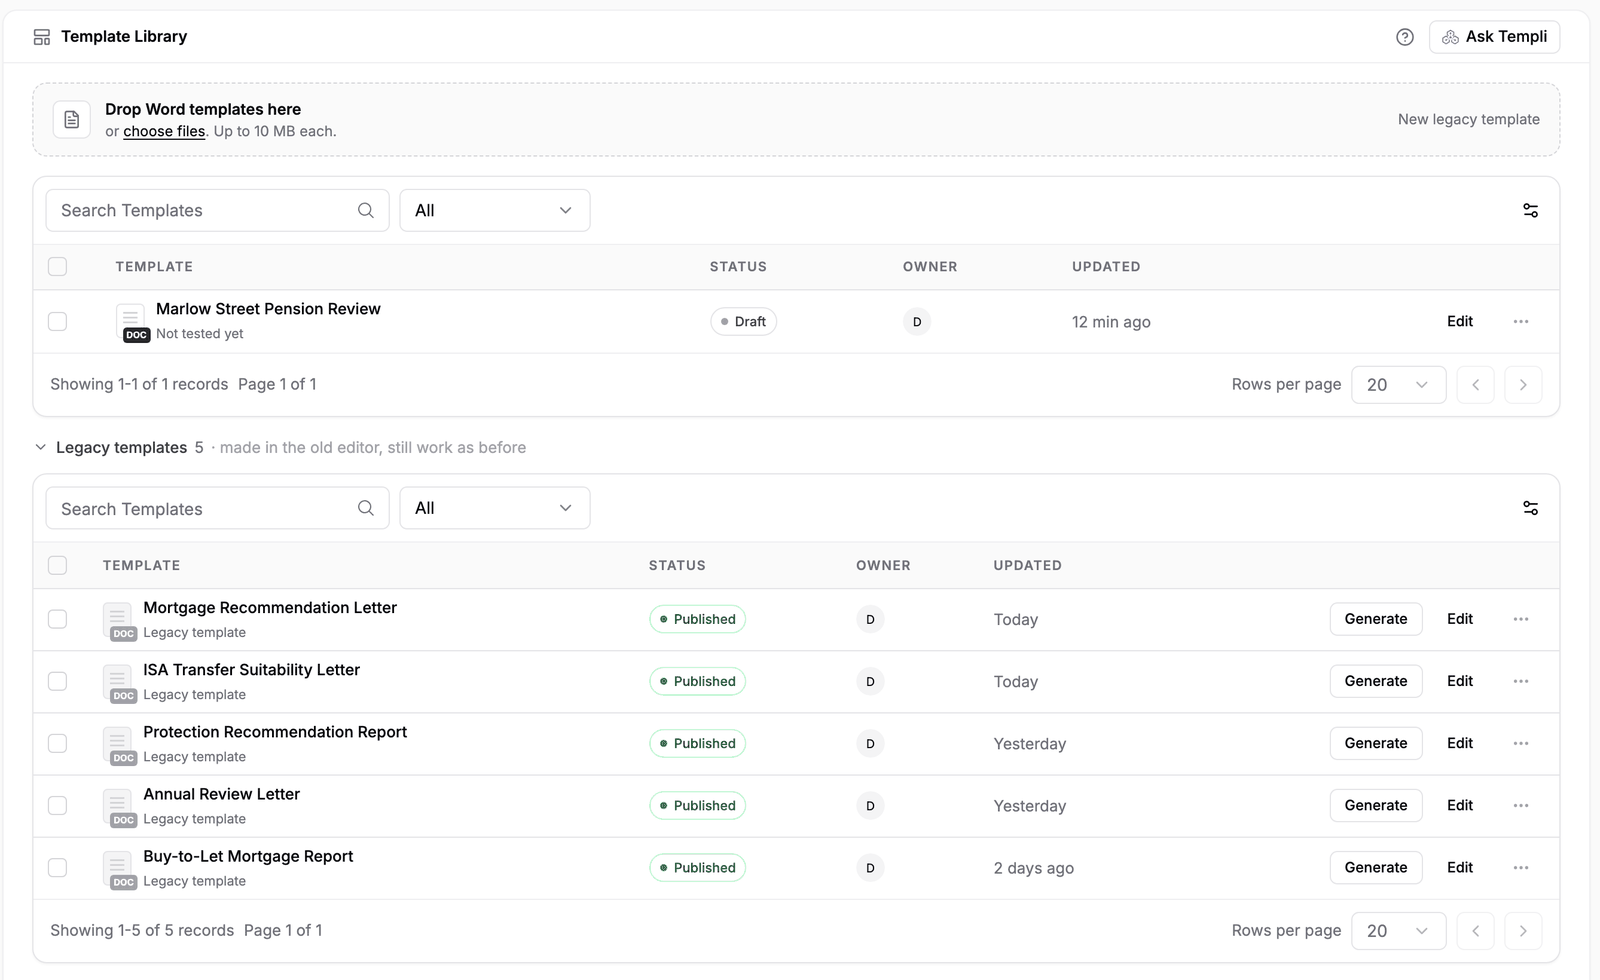Viewport: 1600px width, 980px height.
Task: Open column settings for top table
Action: click(x=1531, y=210)
